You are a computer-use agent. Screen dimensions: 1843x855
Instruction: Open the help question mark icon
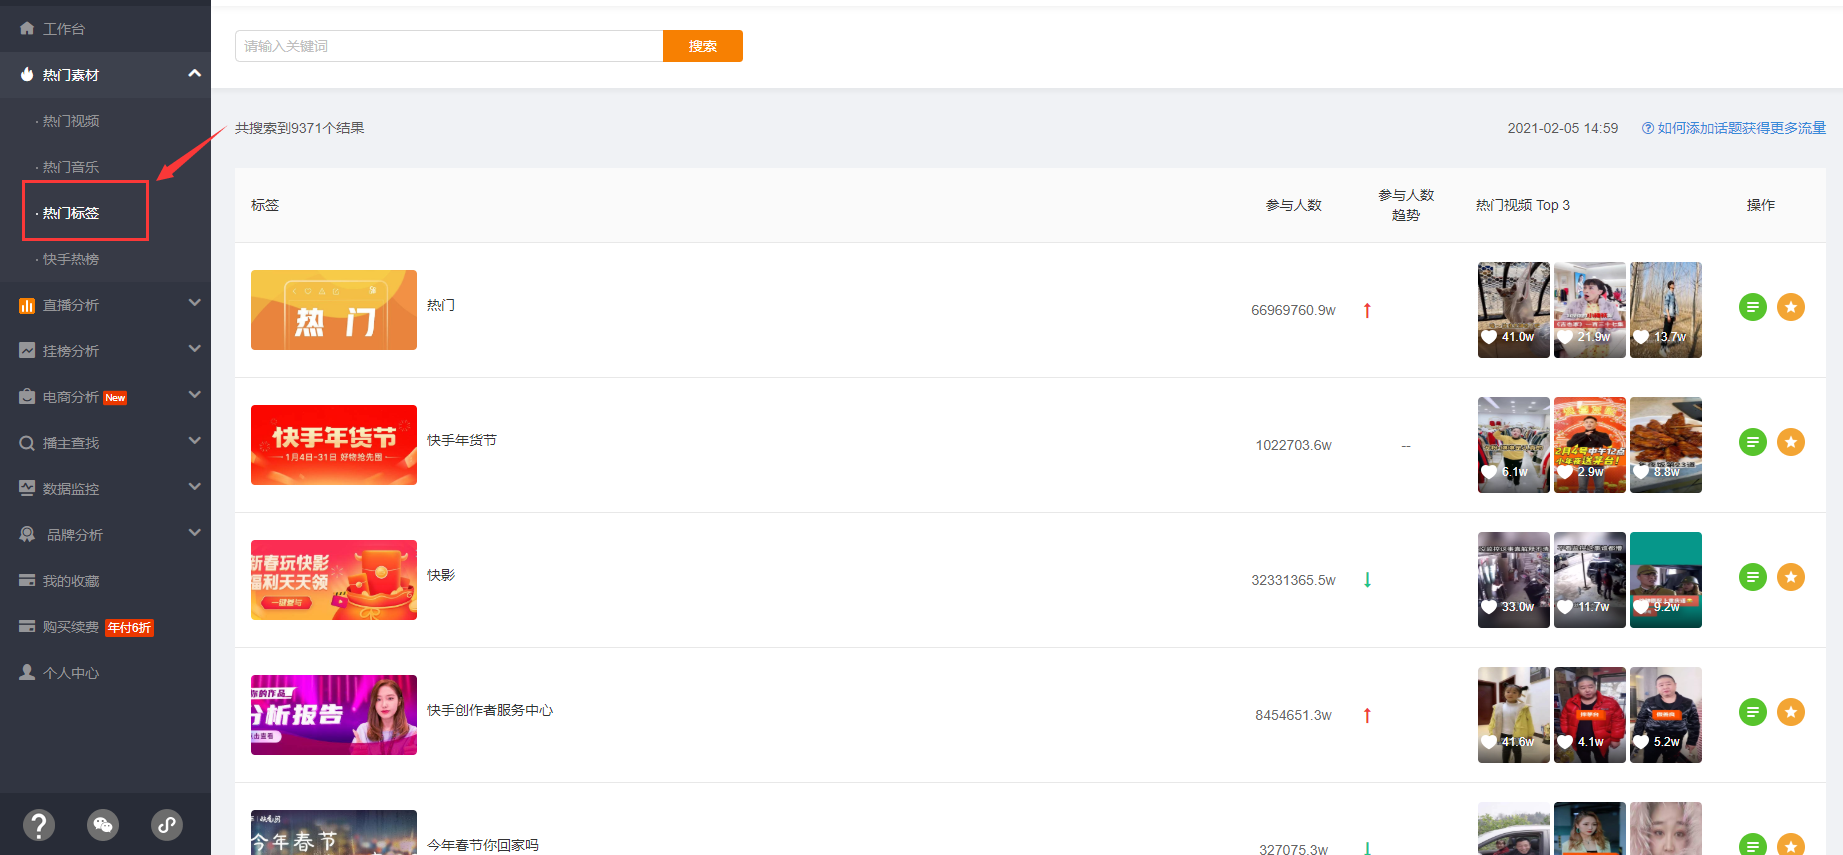(x=39, y=825)
